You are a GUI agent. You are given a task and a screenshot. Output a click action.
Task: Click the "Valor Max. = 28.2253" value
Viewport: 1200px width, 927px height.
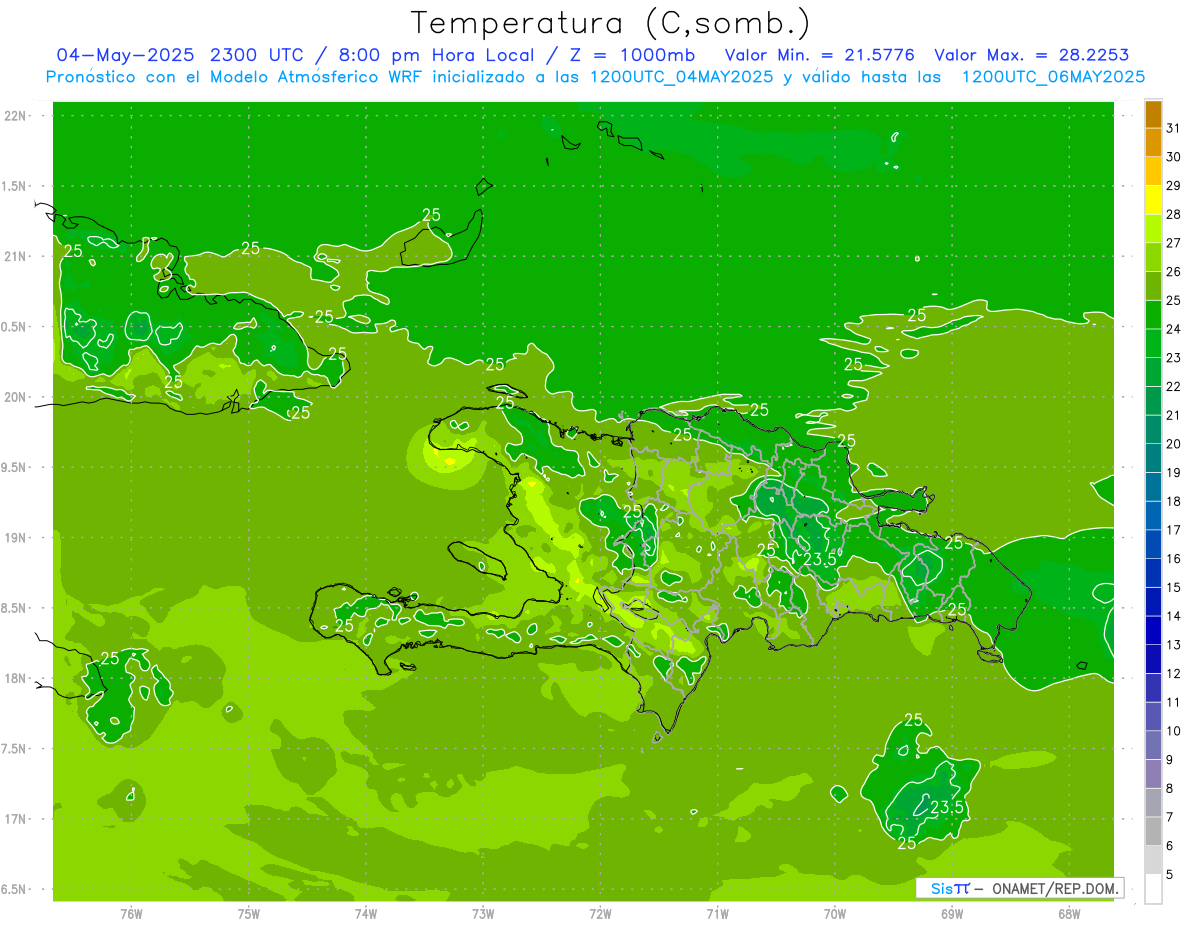click(x=1031, y=55)
